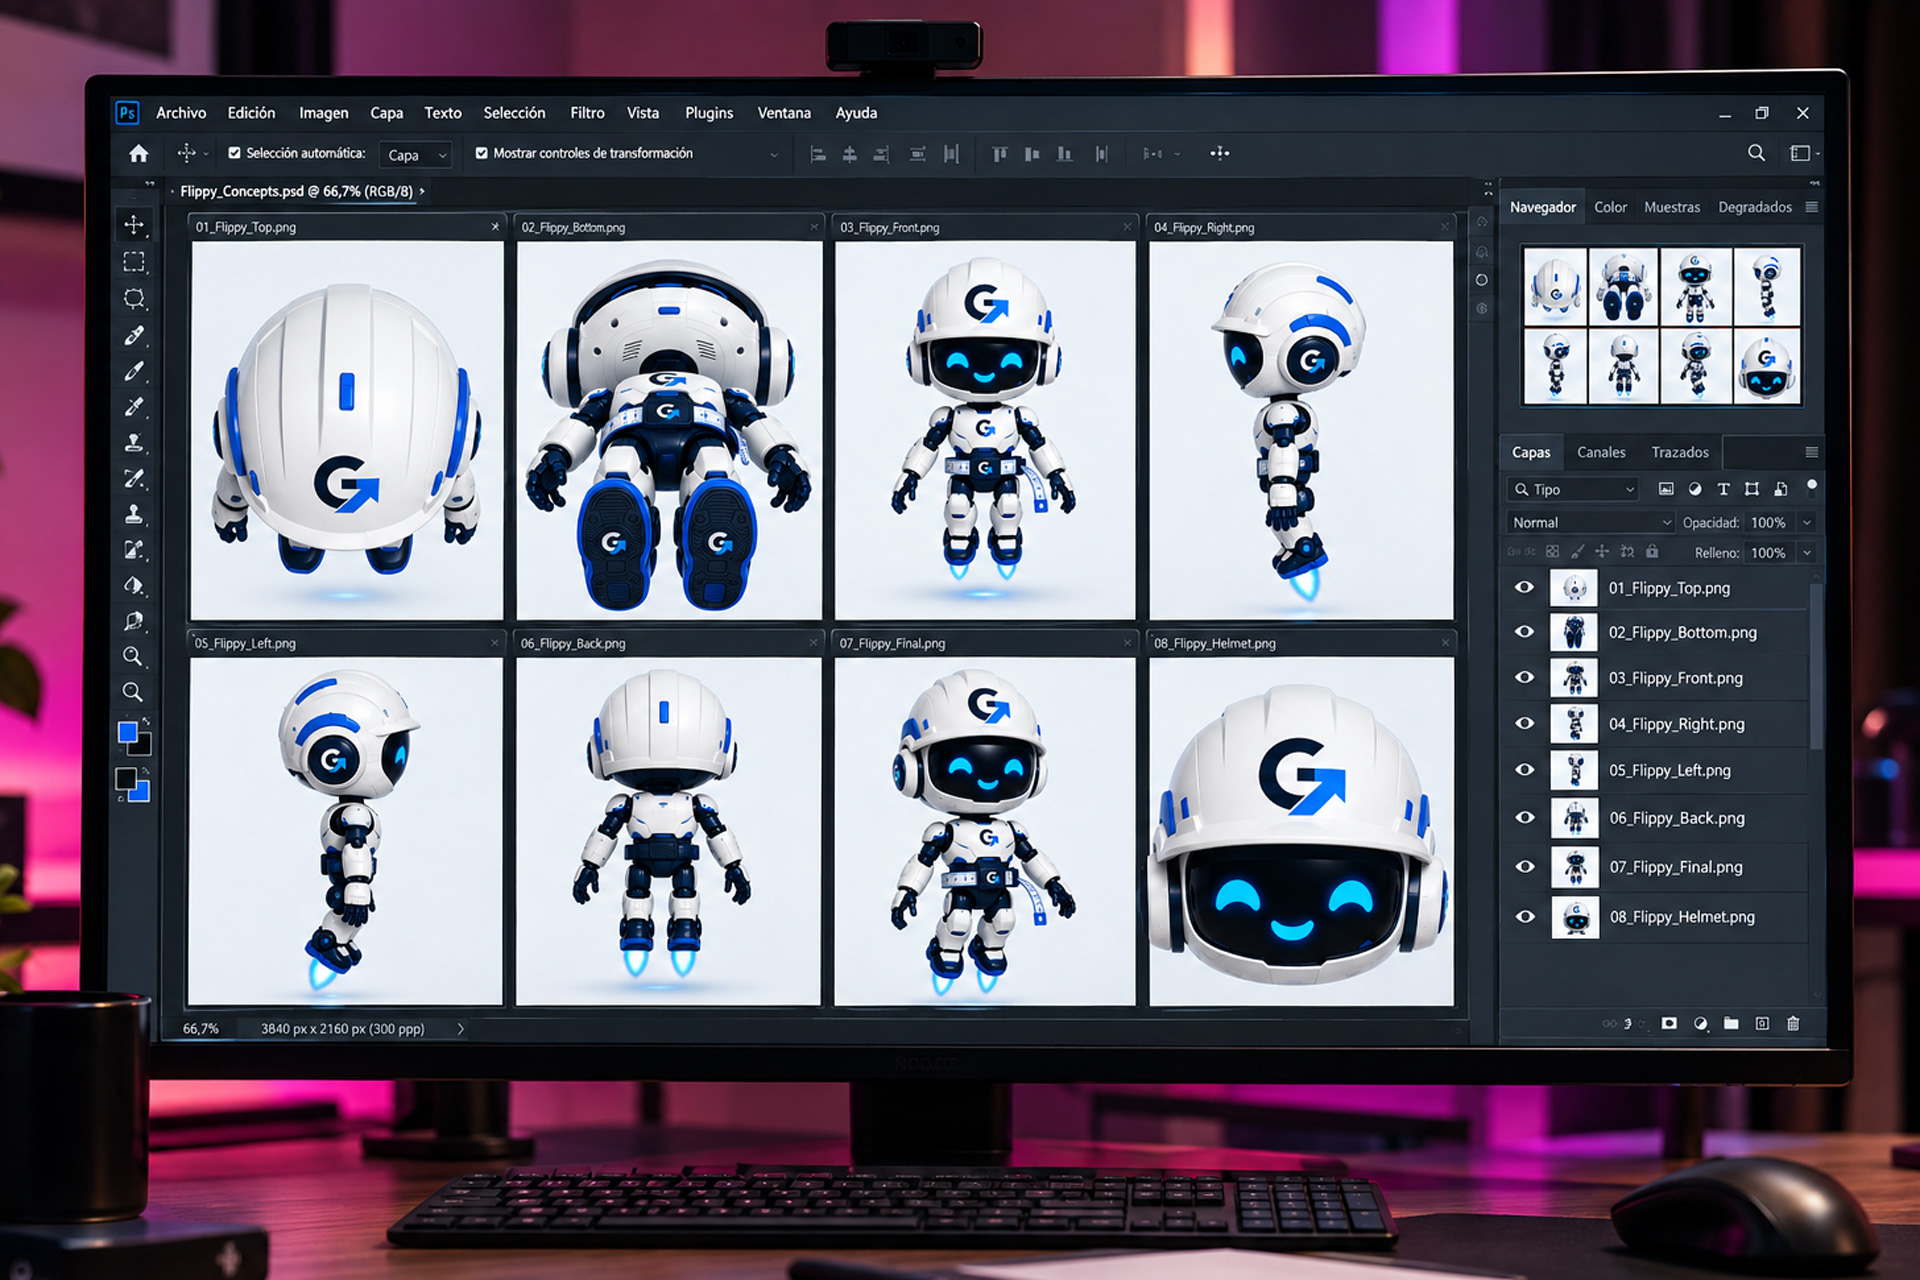Turn off the layer filtering switch
This screenshot has width=1920, height=1280.
point(1811,487)
